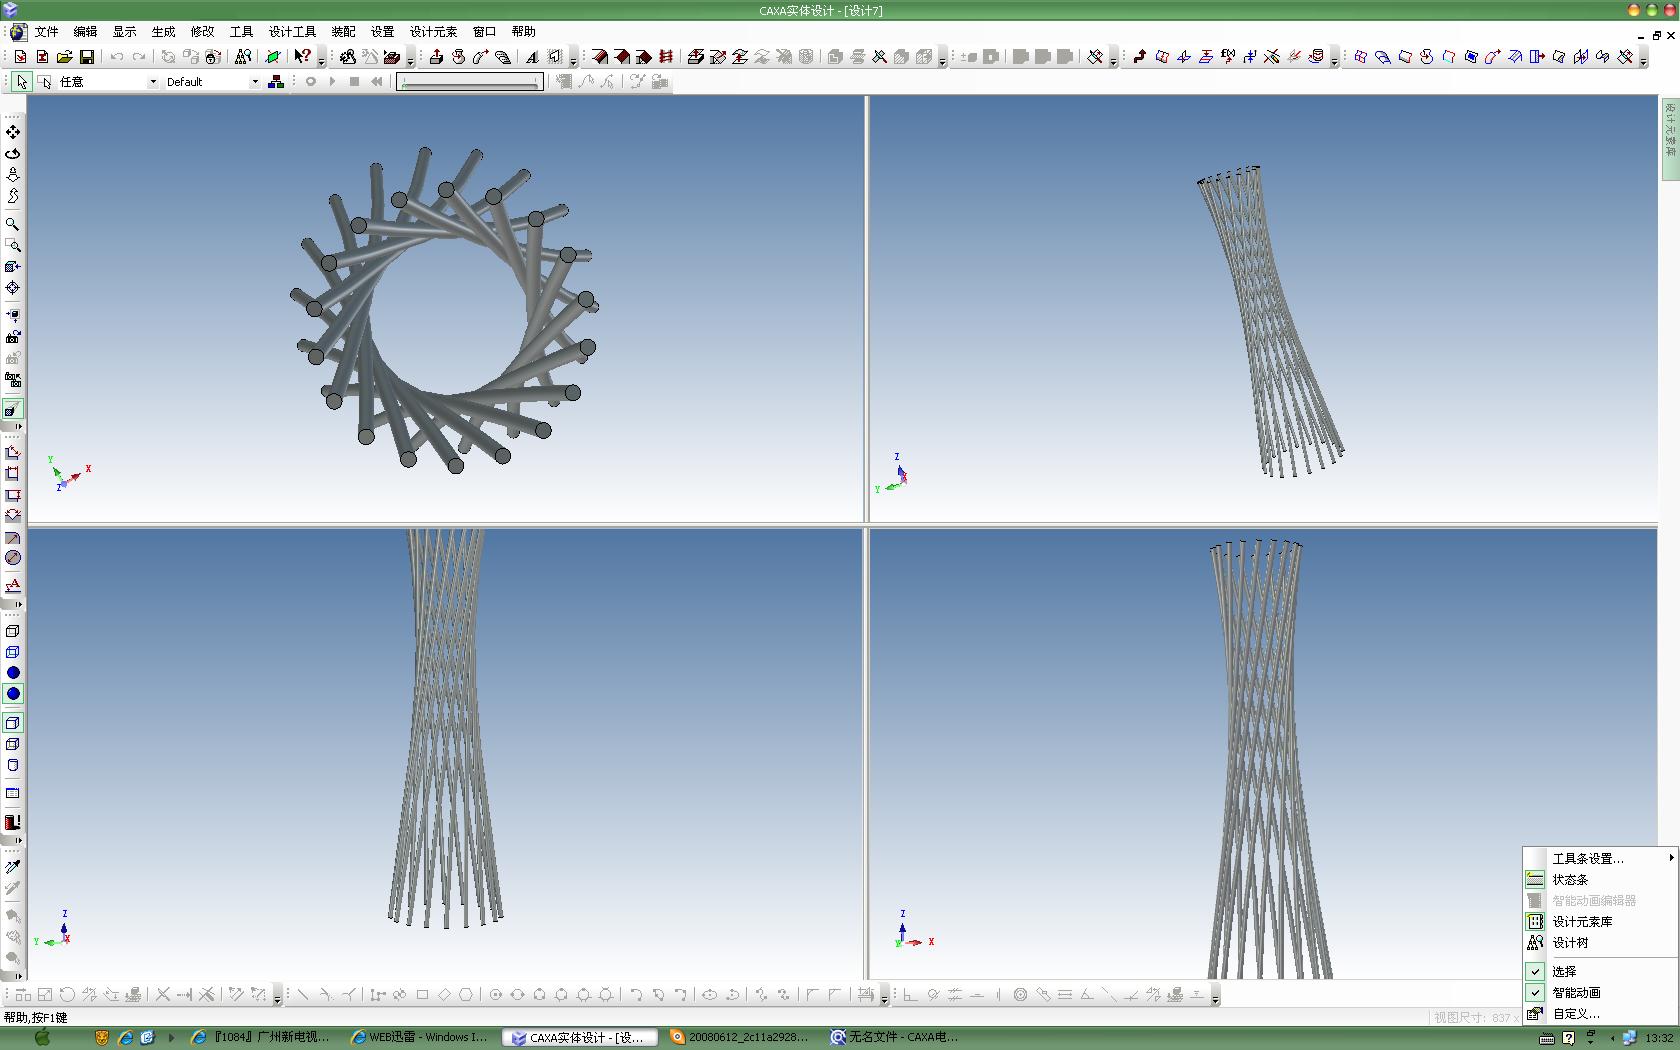This screenshot has width=1680, height=1050.
Task: Click the animation record circle button
Action: click(311, 82)
